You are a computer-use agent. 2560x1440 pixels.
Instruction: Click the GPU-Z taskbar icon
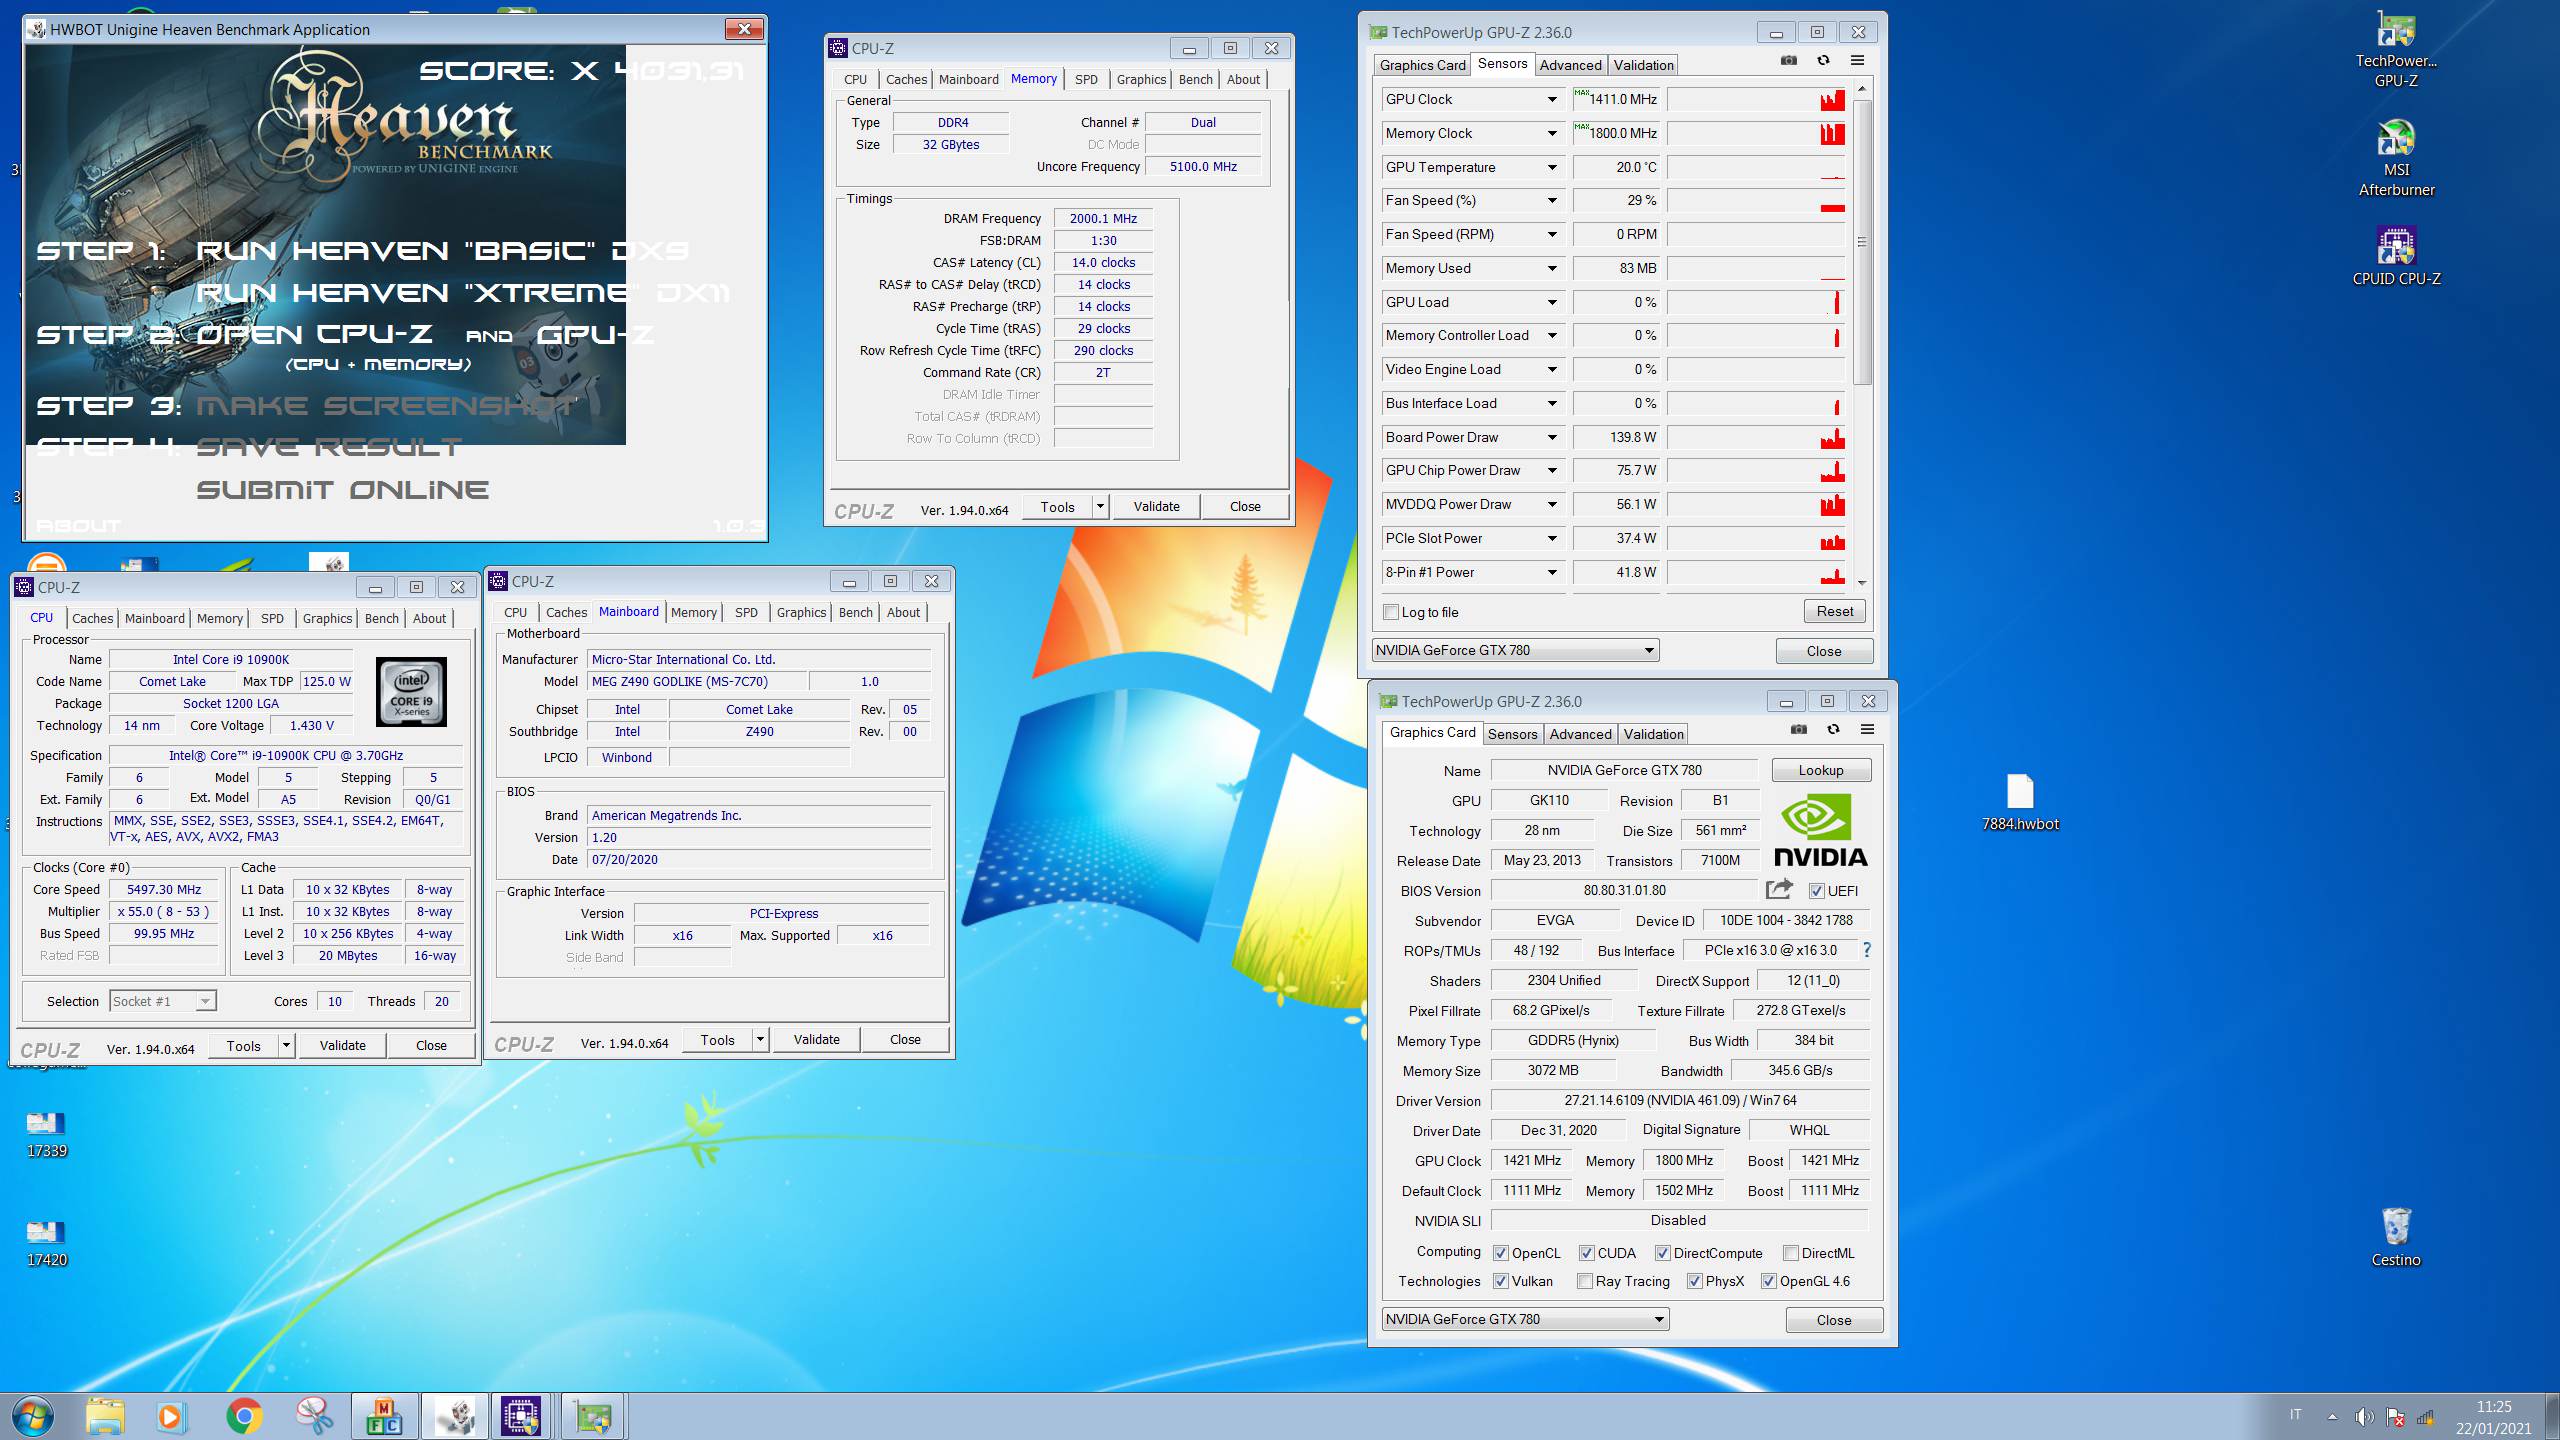[593, 1416]
